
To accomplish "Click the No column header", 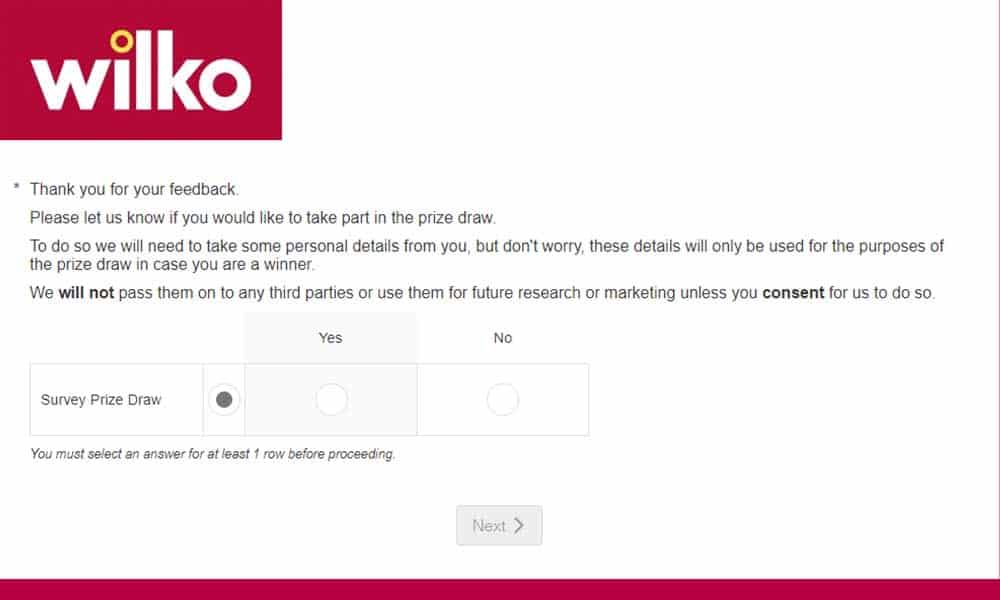I will click(503, 338).
